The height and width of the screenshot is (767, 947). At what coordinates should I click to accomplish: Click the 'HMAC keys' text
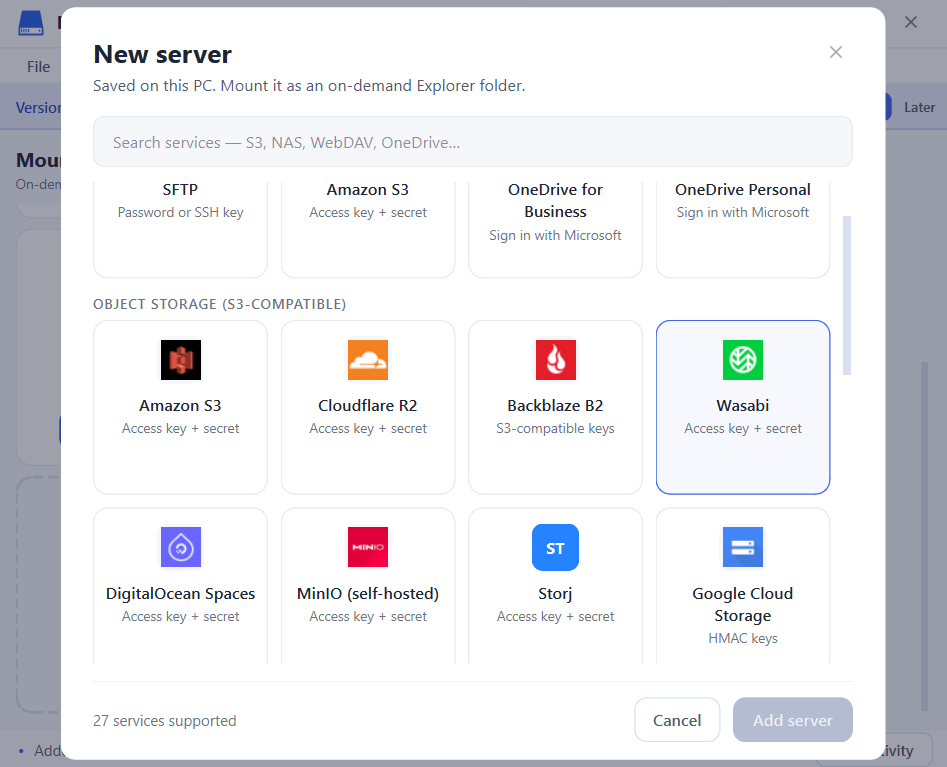tap(743, 638)
